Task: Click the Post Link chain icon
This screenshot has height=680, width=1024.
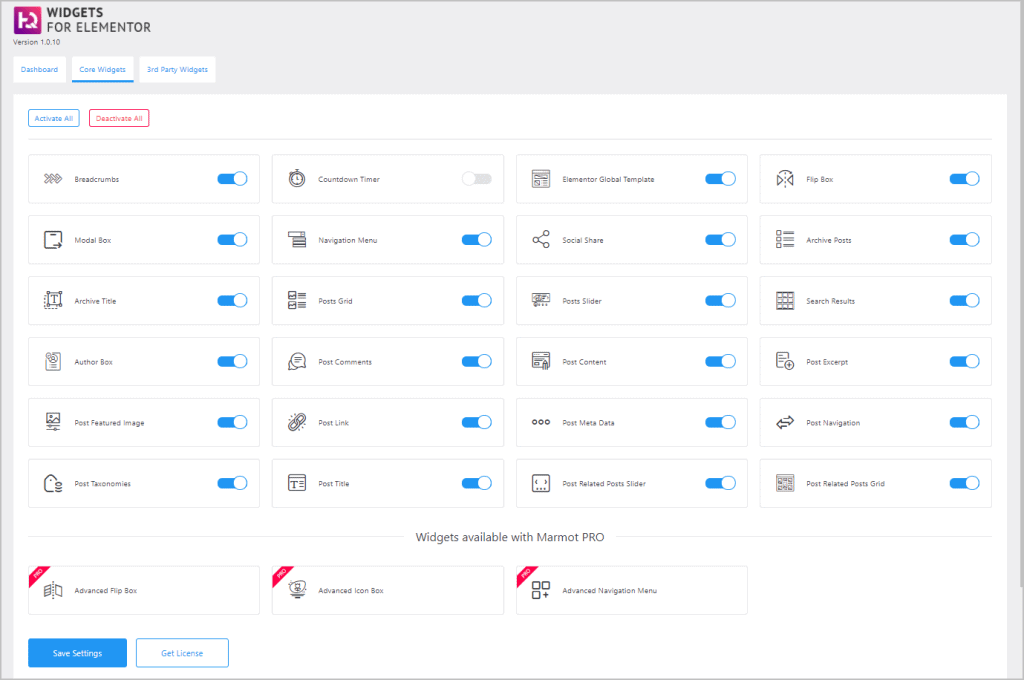Action: (297, 423)
